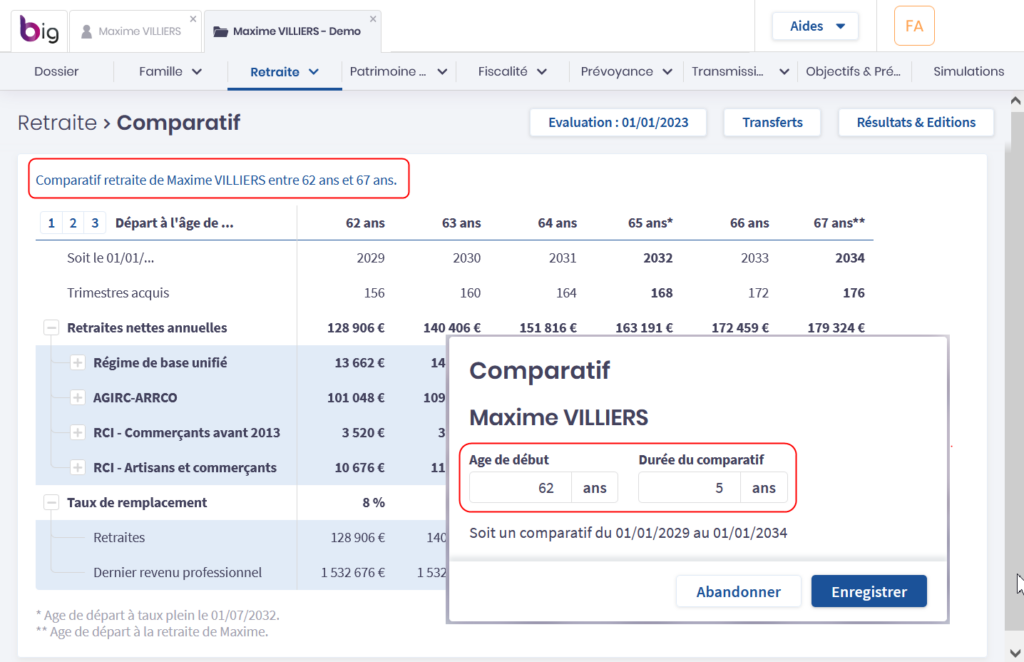Collapse the Taux de remplacement section

tap(50, 503)
